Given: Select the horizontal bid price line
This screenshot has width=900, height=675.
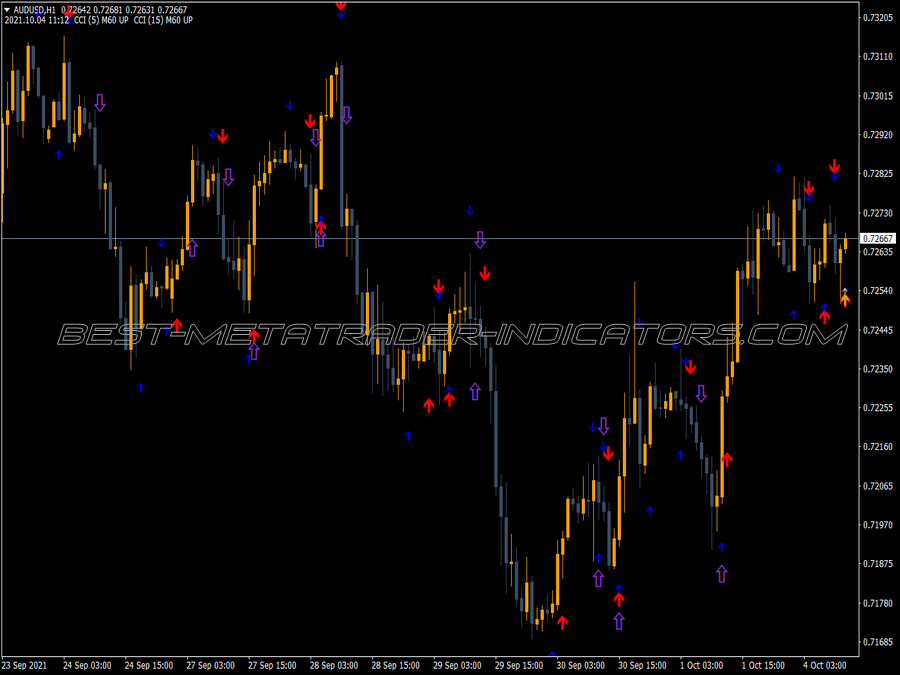Looking at the screenshot, I should coord(429,238).
